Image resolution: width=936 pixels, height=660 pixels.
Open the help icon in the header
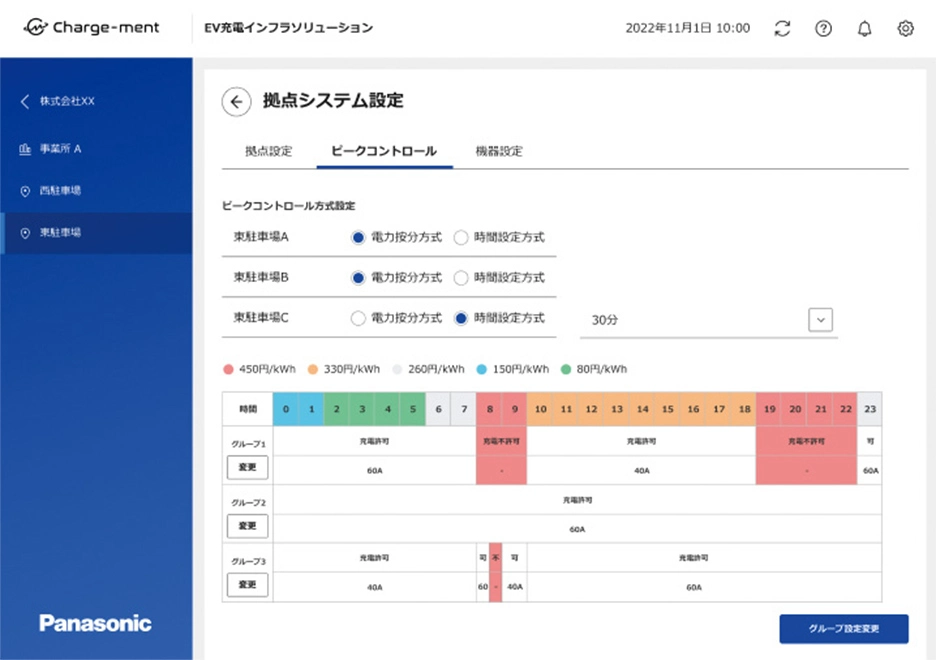pos(823,28)
